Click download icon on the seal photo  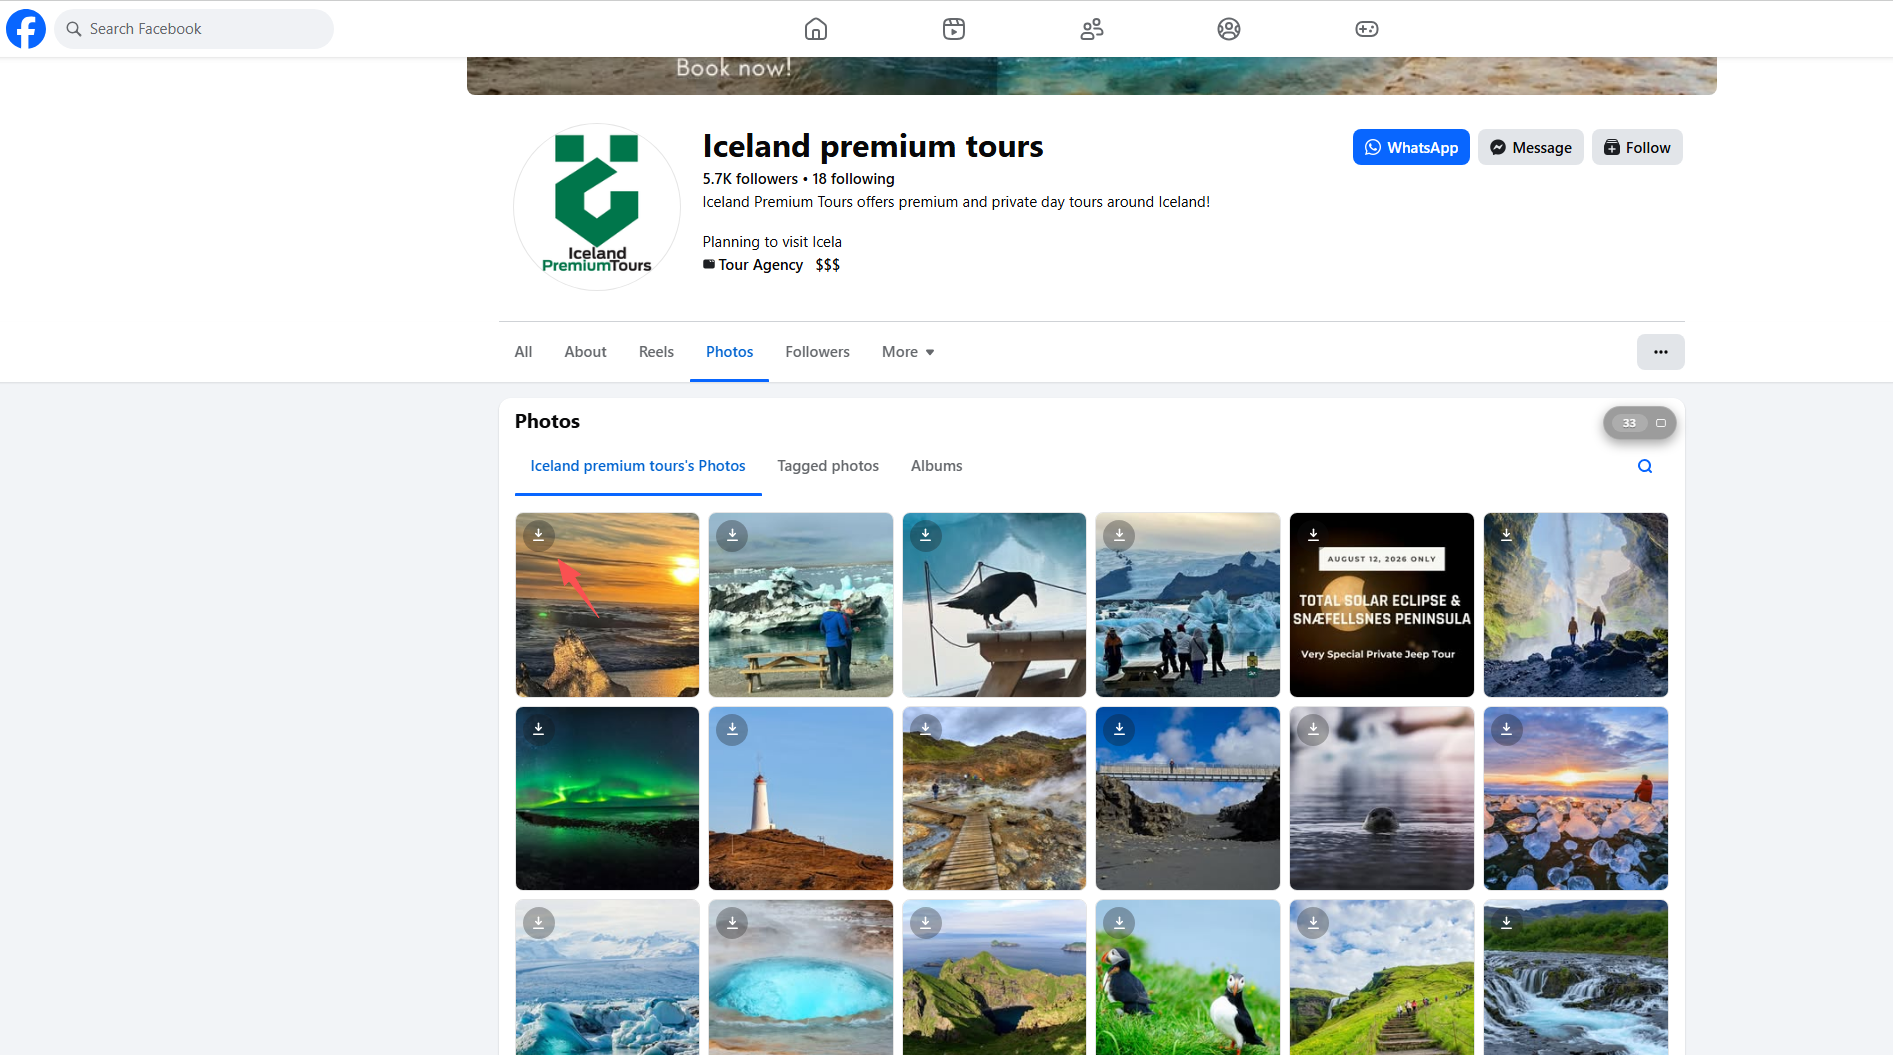point(1314,729)
